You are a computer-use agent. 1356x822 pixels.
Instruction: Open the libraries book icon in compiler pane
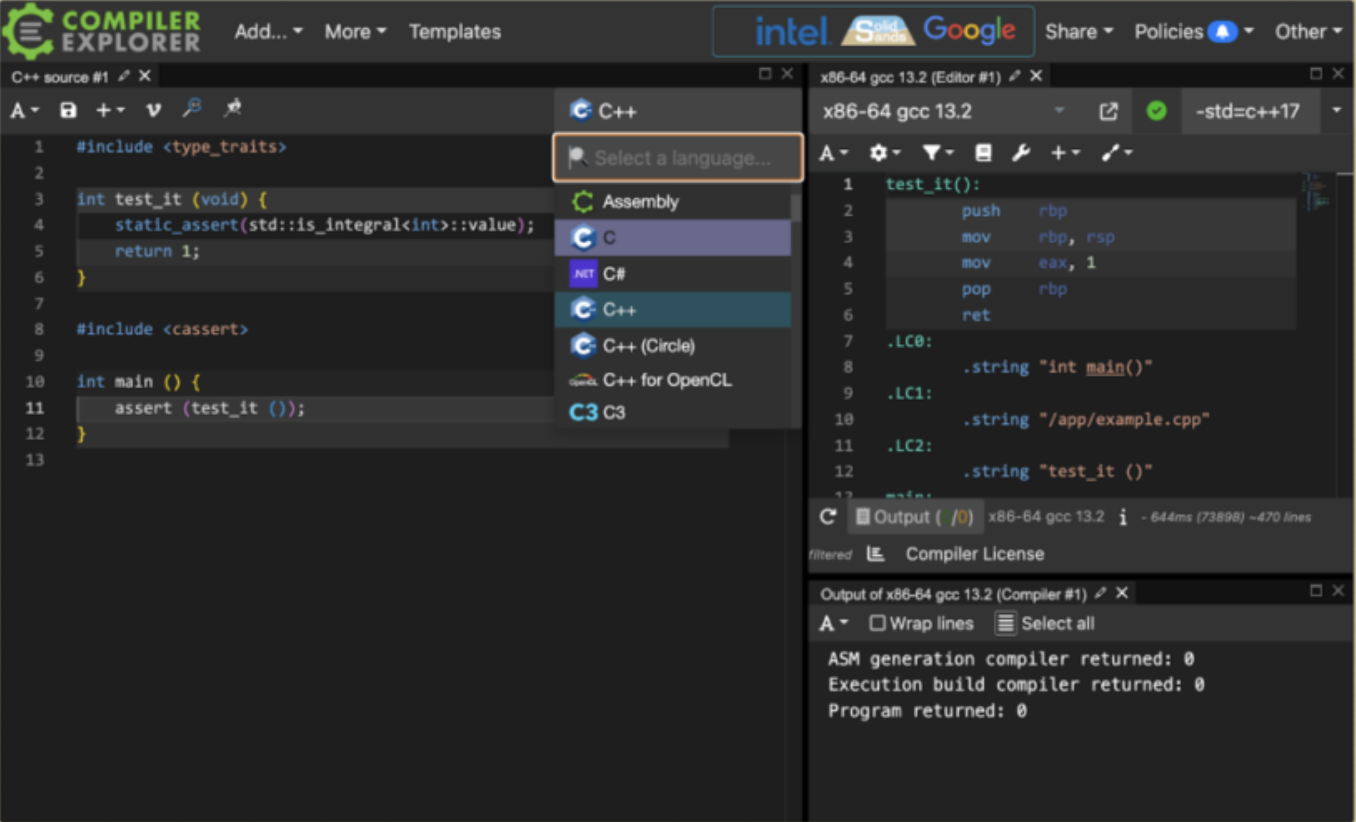click(x=983, y=153)
